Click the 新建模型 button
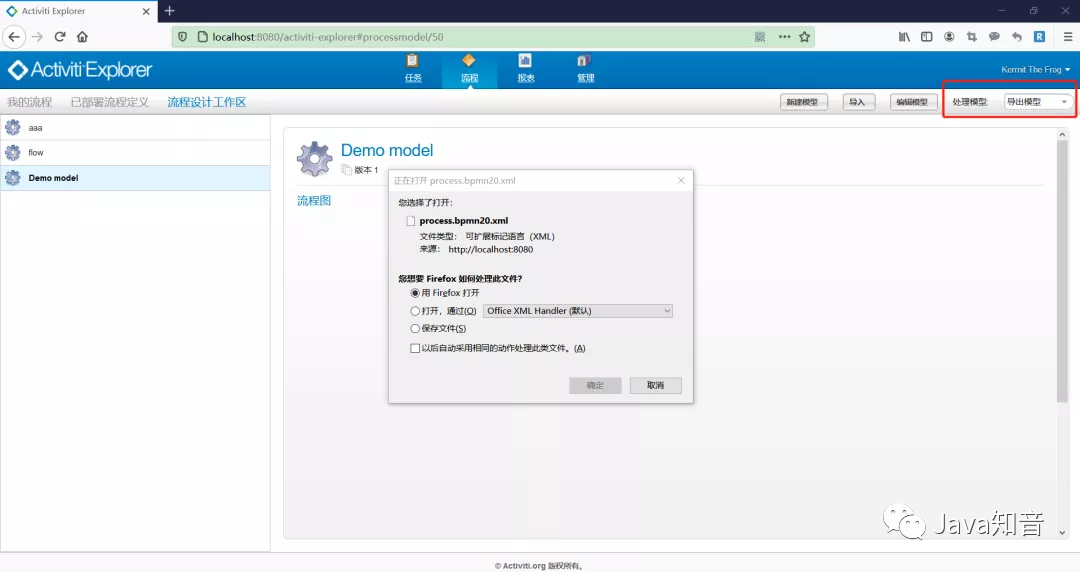The width and height of the screenshot is (1080, 572). pyautogui.click(x=802, y=102)
